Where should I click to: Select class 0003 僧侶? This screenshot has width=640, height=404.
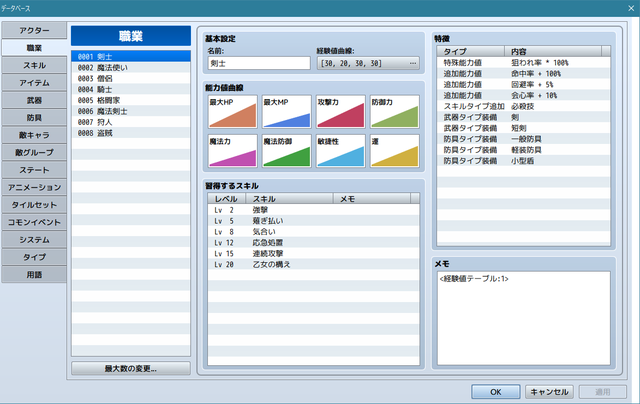point(131,78)
